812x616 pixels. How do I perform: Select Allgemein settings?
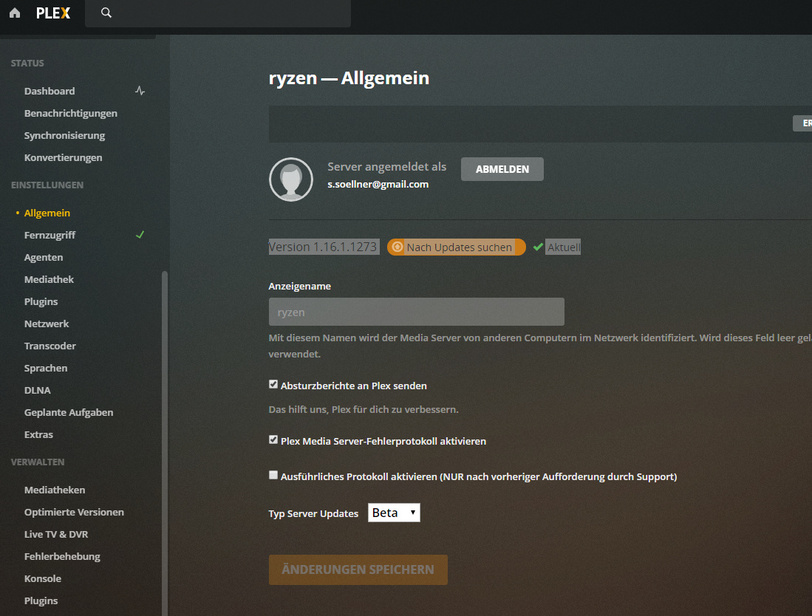coord(47,213)
